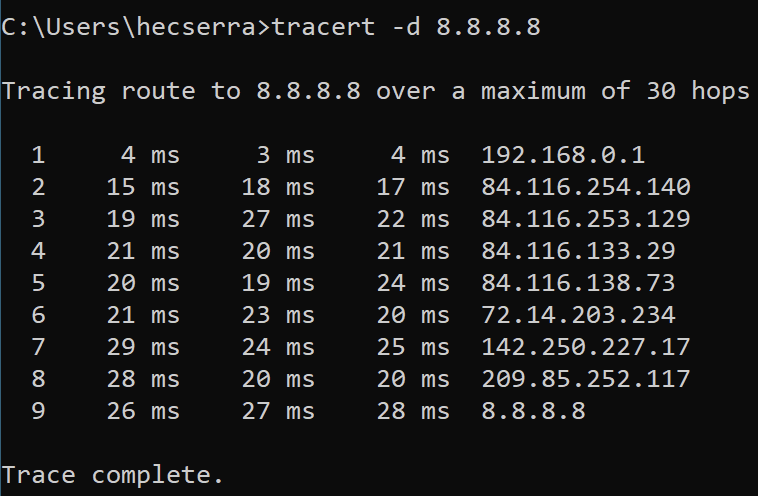Screen dimensions: 758x496
Task: Click the 29 ms value in hop 7
Action: 143,348
